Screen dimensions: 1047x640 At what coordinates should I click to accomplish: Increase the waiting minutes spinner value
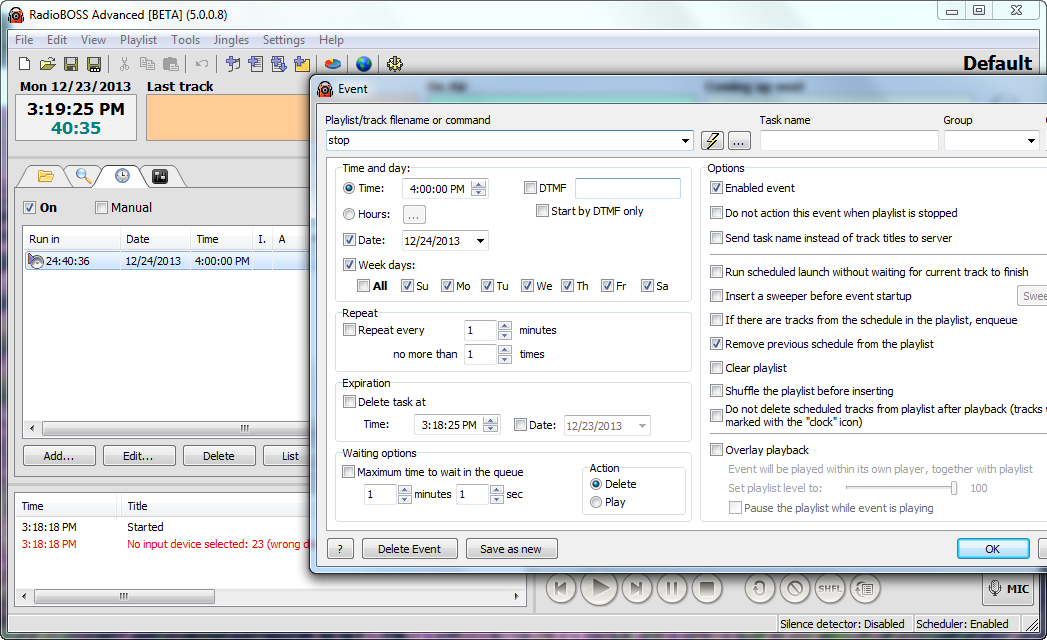[405, 490]
